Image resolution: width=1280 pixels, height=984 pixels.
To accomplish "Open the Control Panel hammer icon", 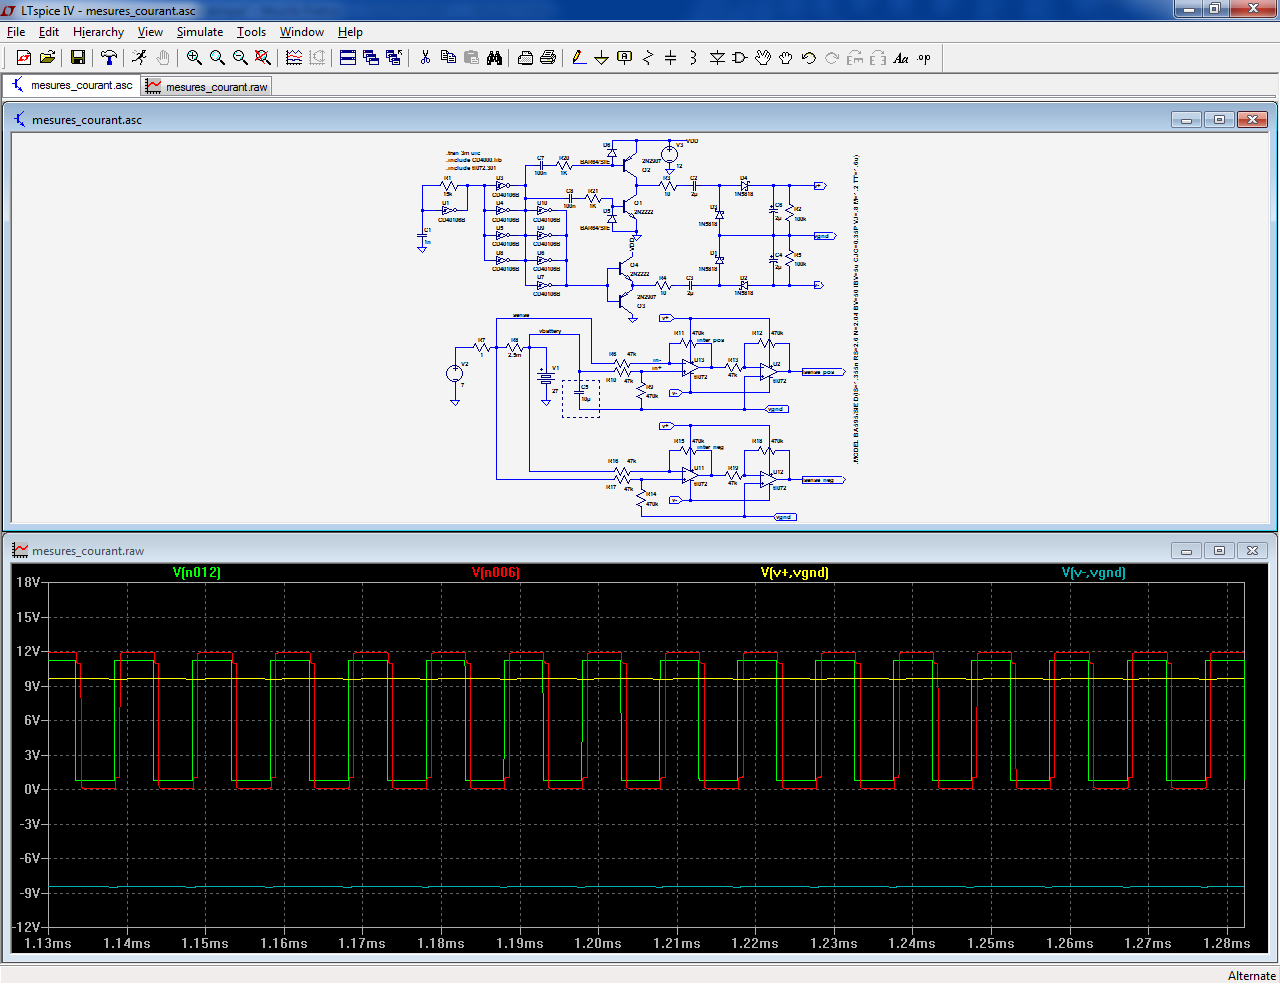I will pos(109,58).
